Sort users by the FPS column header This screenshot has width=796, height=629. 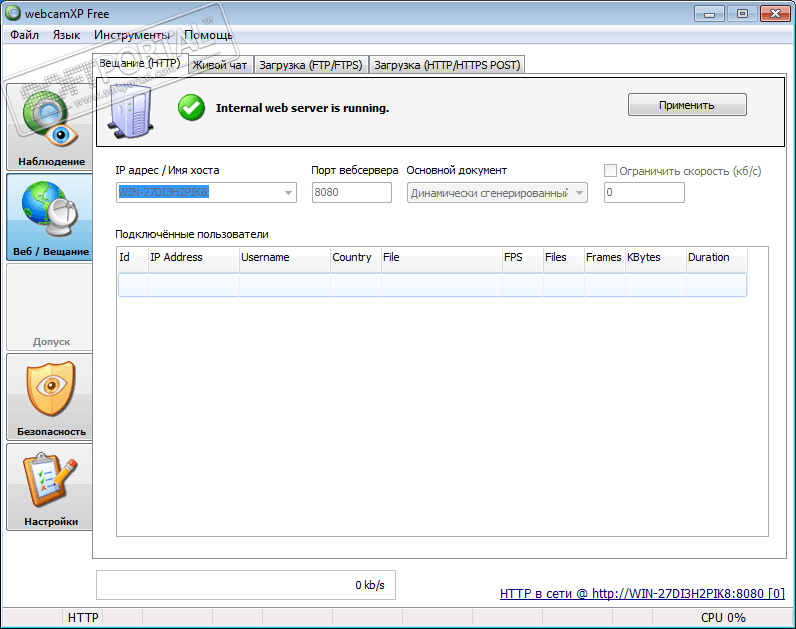pos(523,257)
